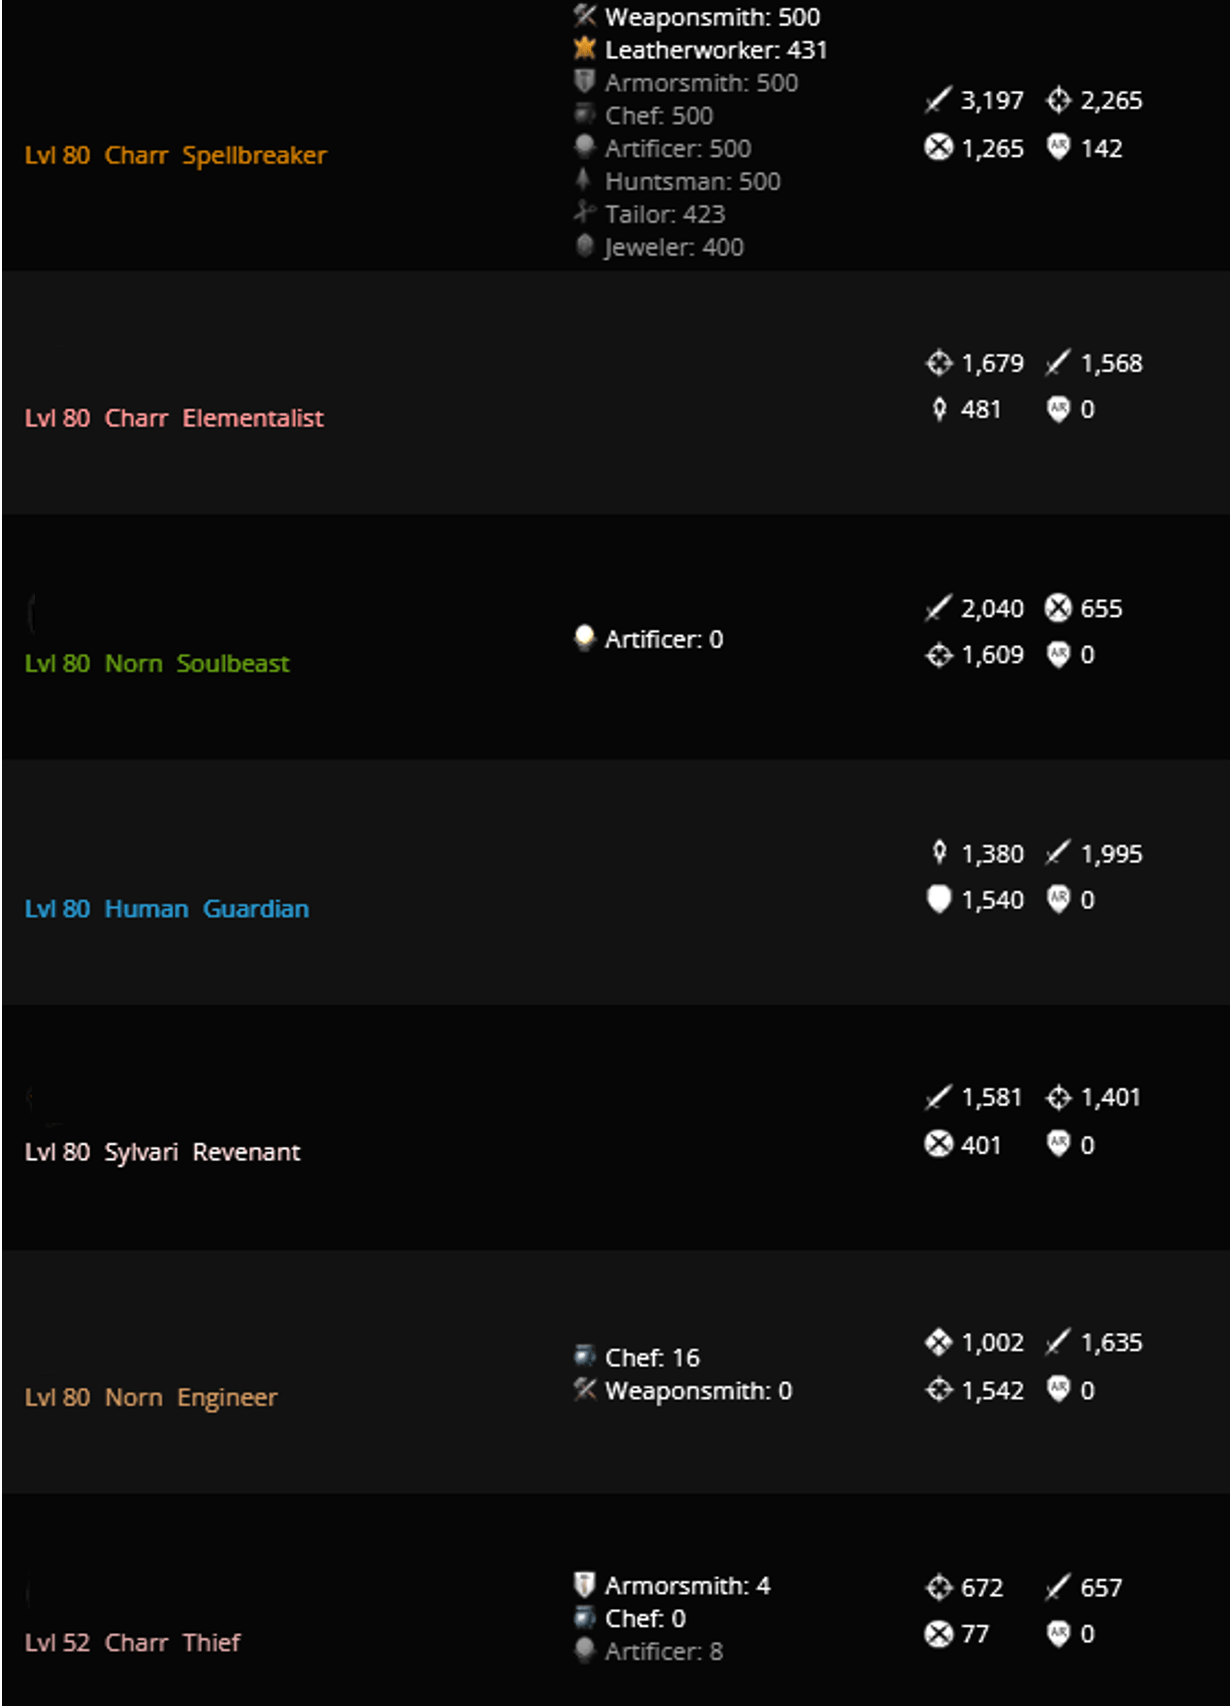Open the Lvl 80 Charr Spellbreaker character
The height and width of the screenshot is (1707, 1230).
click(176, 155)
